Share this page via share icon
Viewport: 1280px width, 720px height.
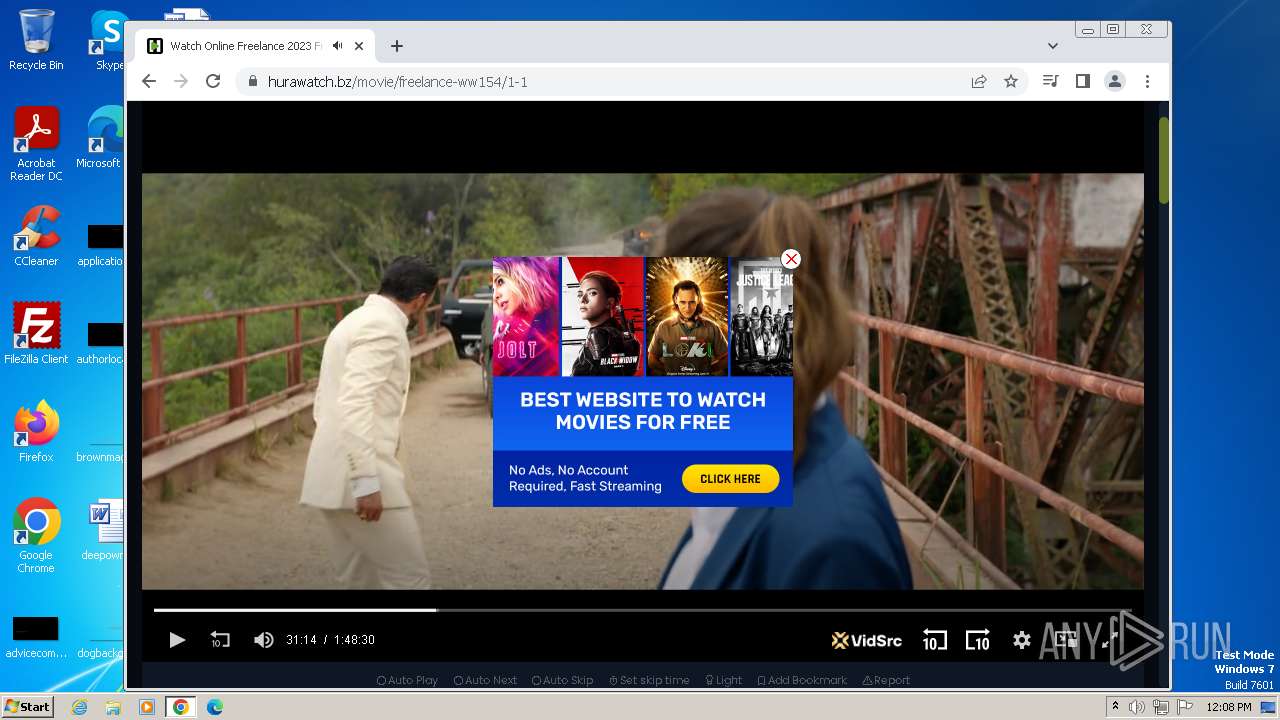[979, 82]
